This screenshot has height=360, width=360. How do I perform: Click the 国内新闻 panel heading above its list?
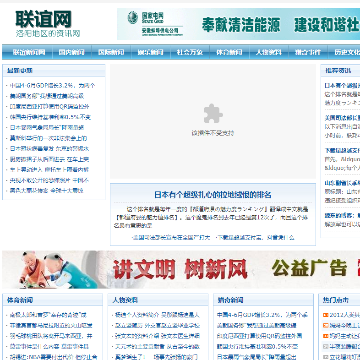[231, 300]
